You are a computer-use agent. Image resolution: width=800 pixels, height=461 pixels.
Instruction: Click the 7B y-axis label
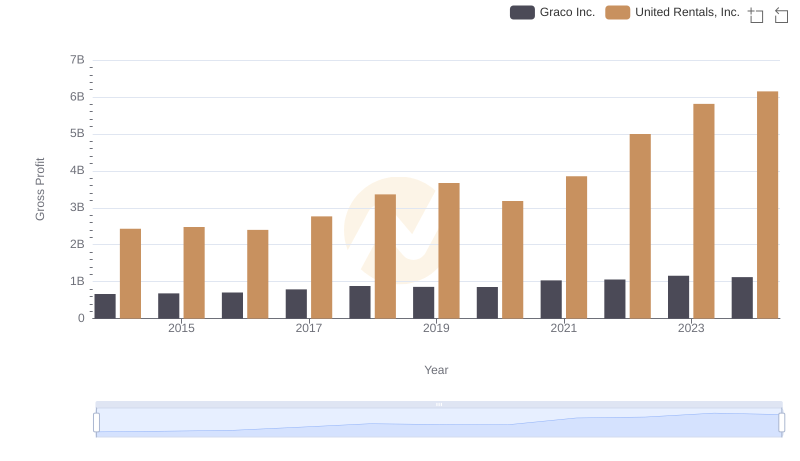tap(77, 60)
